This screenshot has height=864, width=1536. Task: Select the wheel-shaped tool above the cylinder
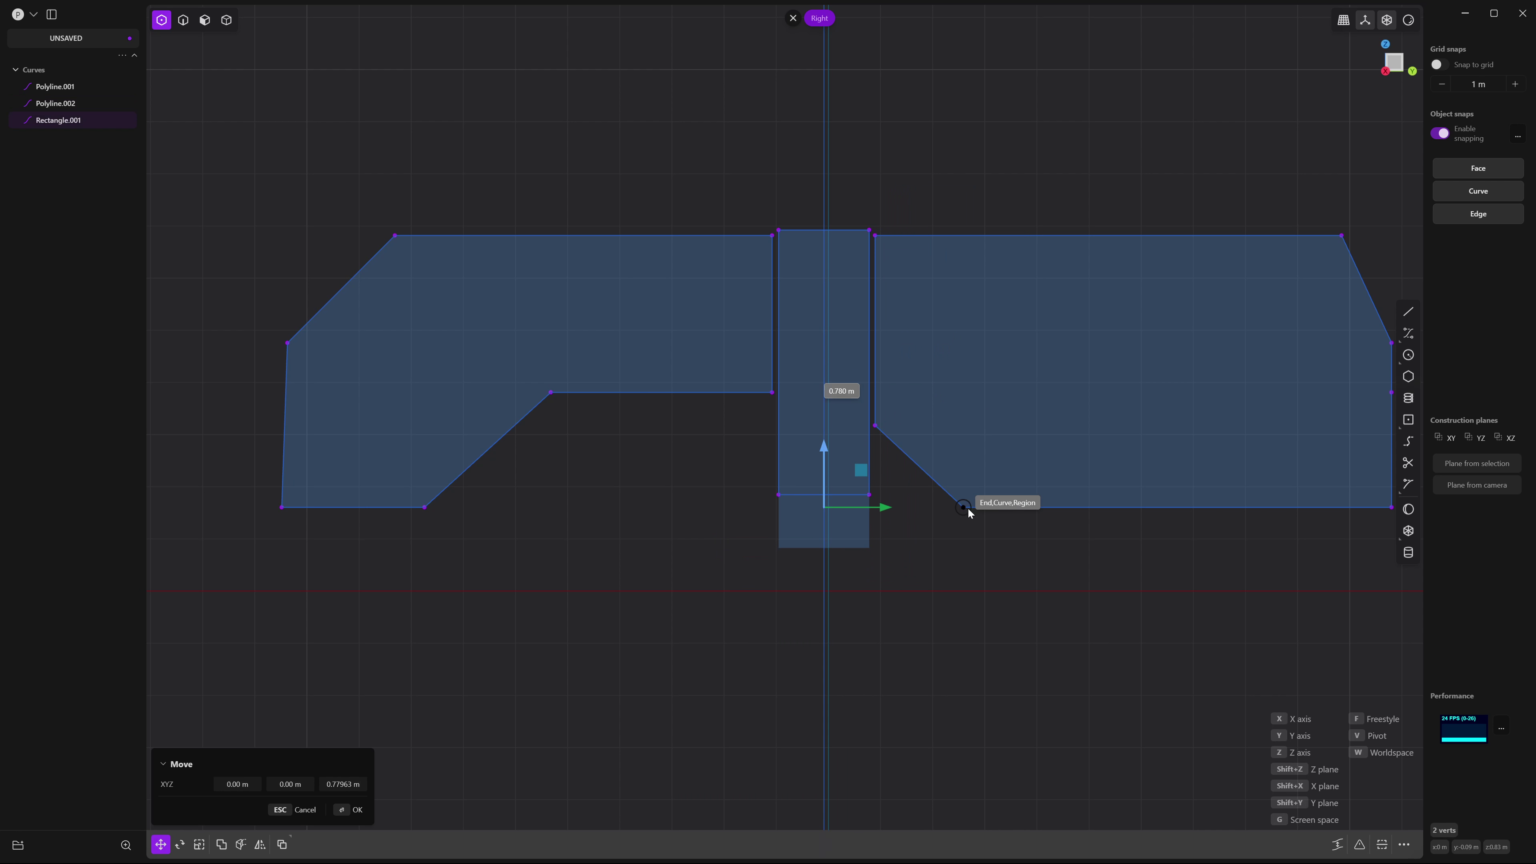pyautogui.click(x=1408, y=531)
